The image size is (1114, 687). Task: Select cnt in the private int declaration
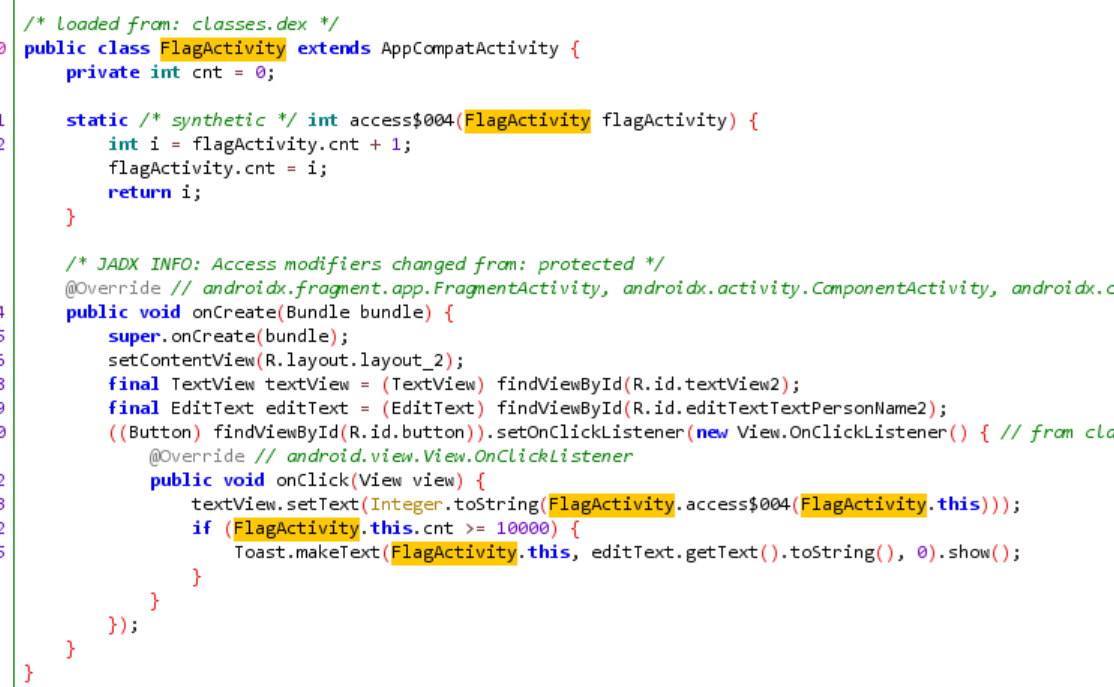point(208,72)
